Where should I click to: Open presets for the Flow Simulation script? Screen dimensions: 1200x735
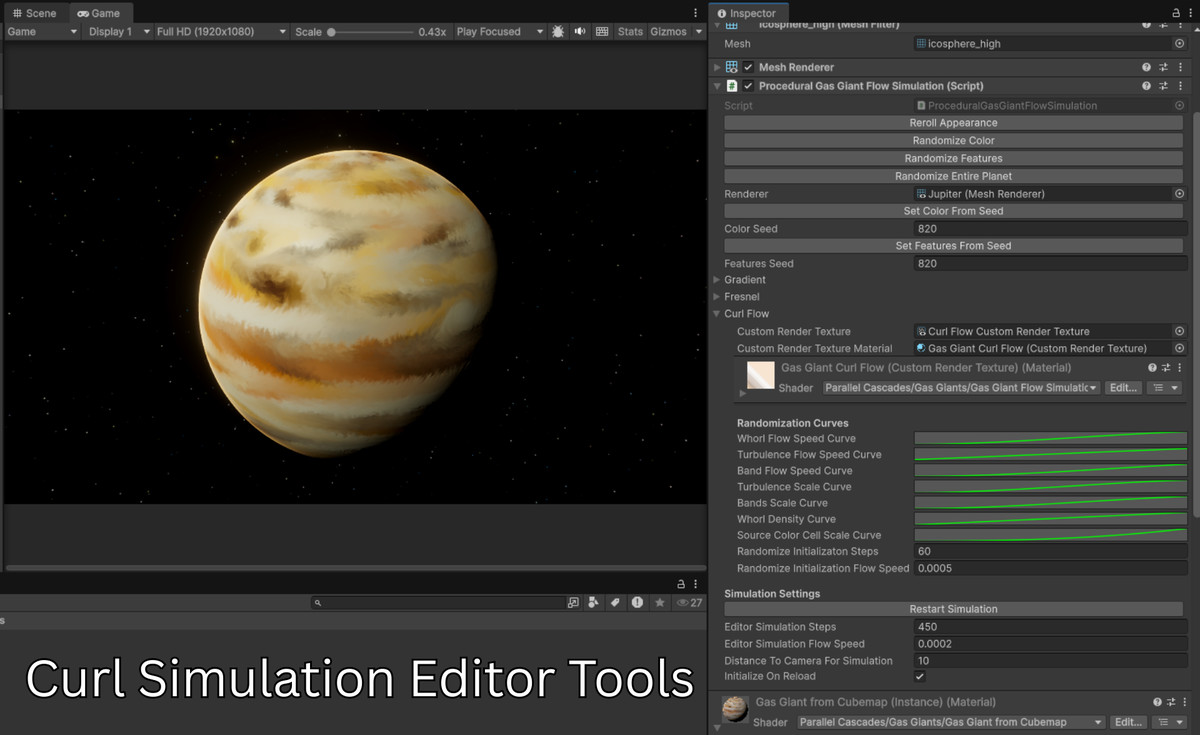pyautogui.click(x=1161, y=85)
